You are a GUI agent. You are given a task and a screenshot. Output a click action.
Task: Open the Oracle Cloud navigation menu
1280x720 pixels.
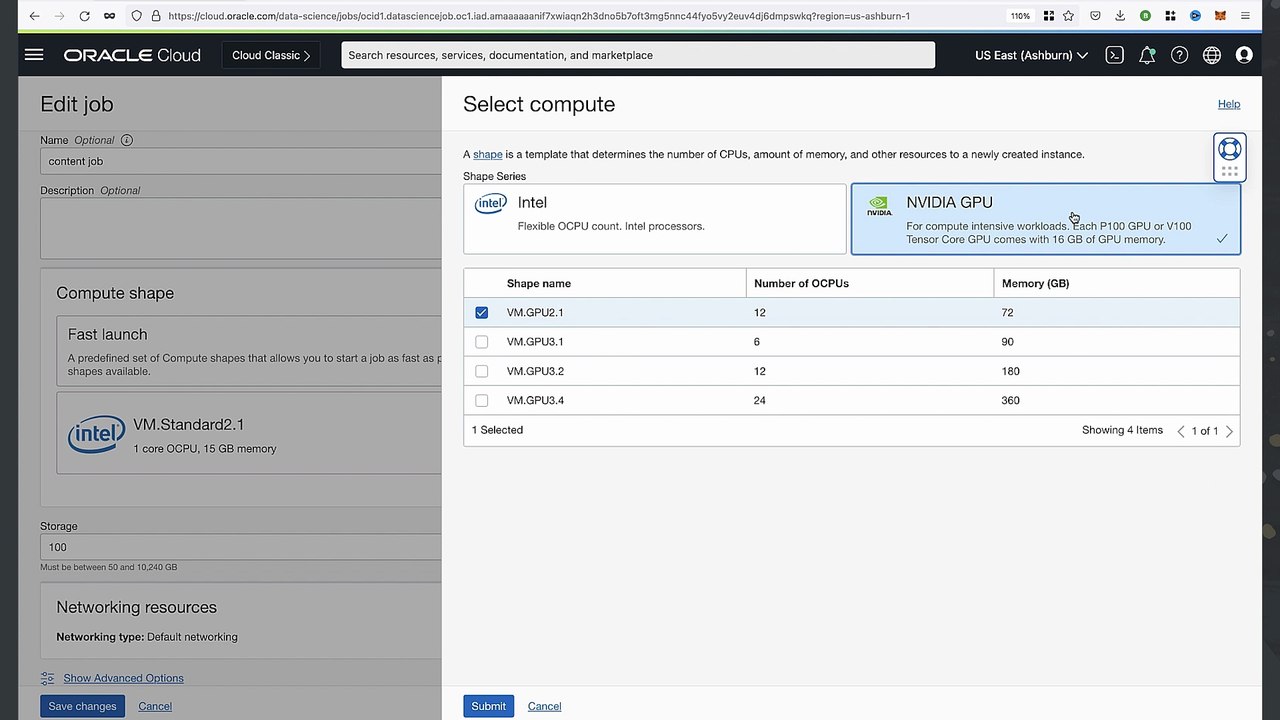coord(34,55)
